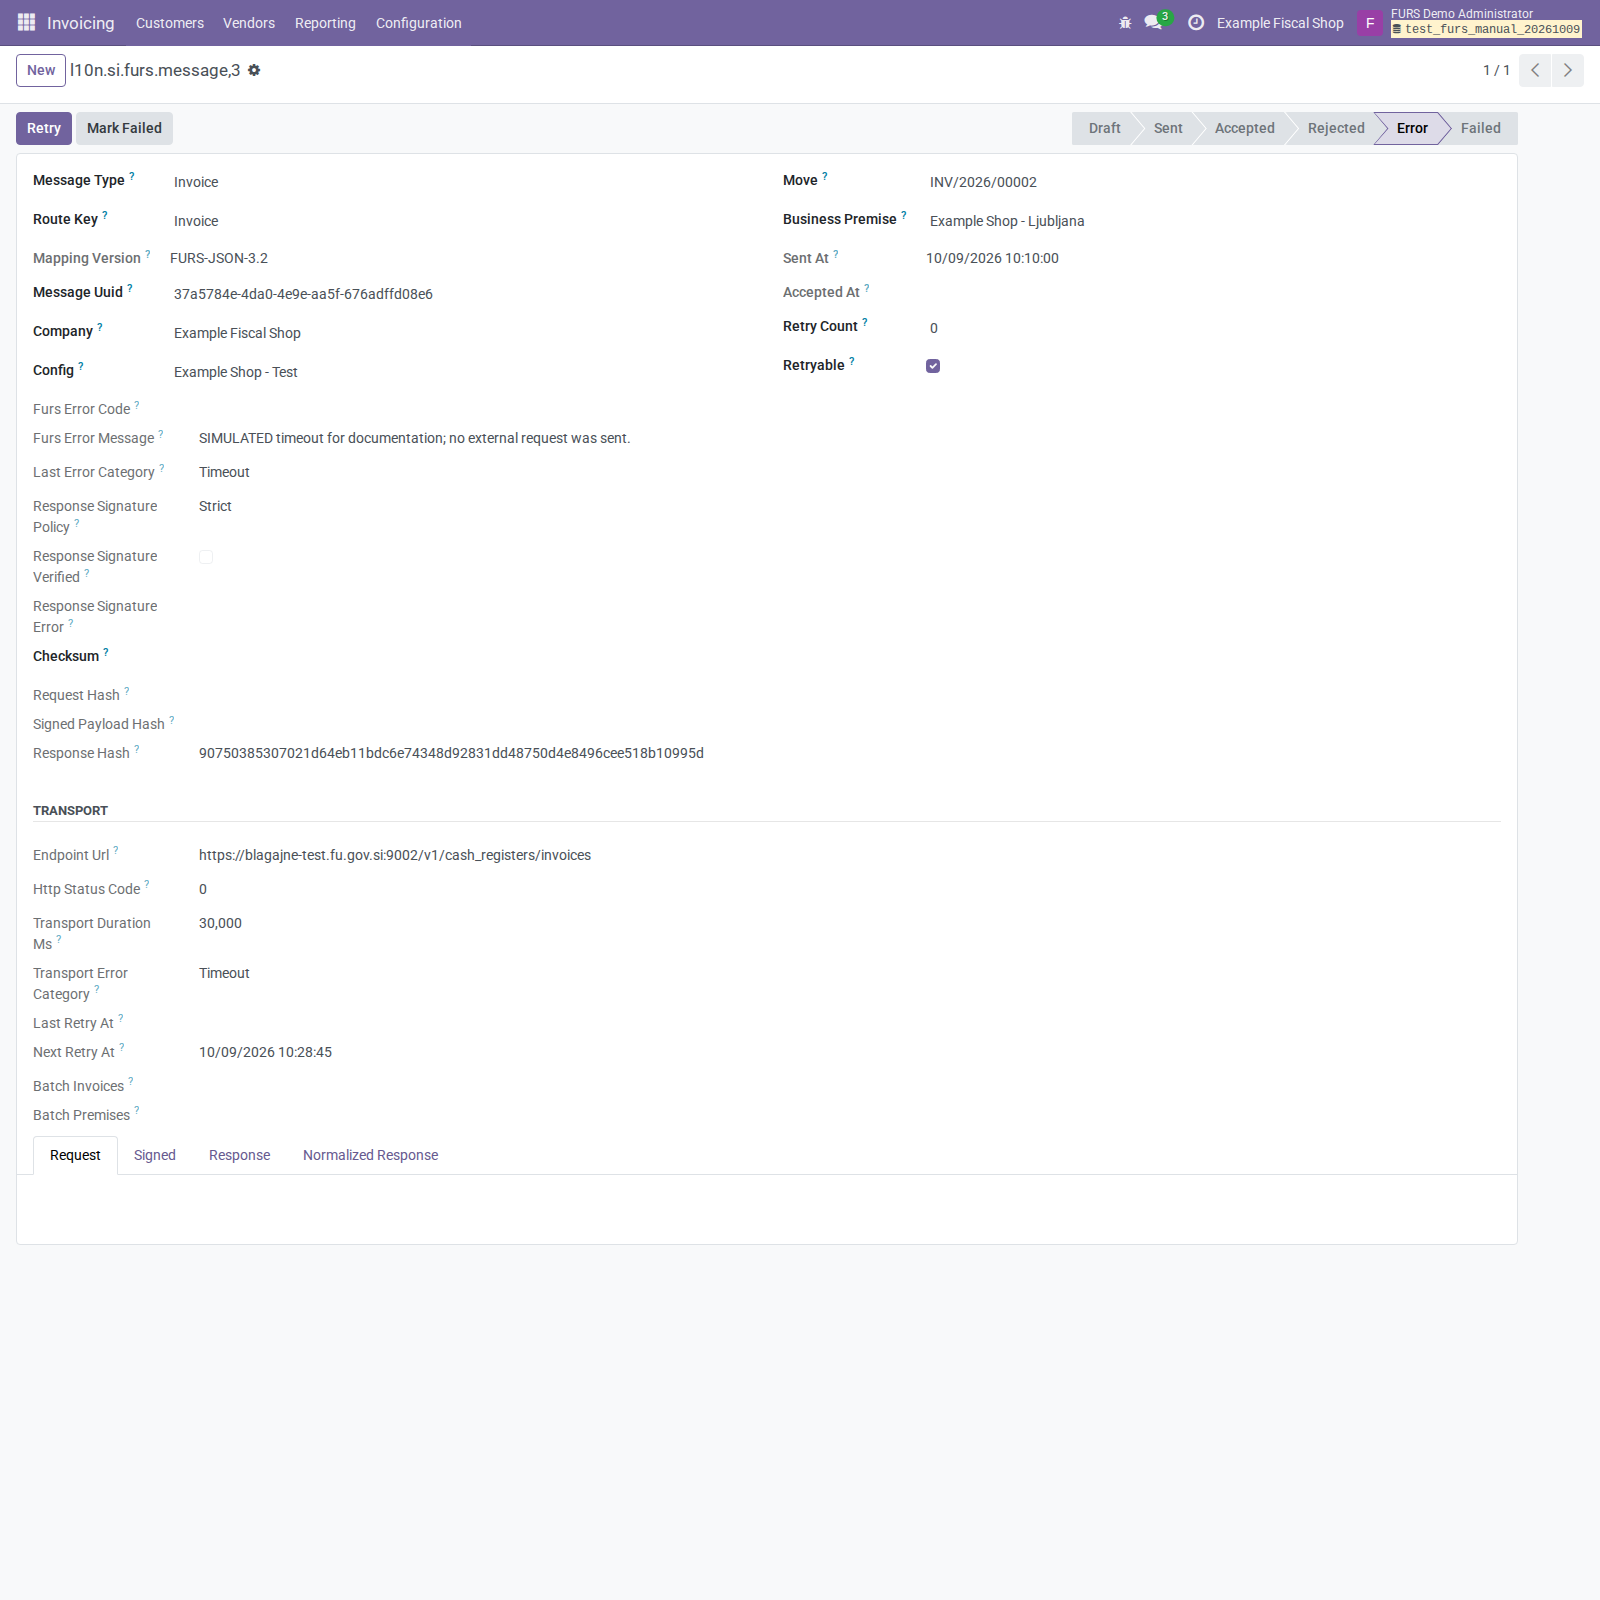Click Message Uuid value 37a5784e
The height and width of the screenshot is (1600, 1600).
pos(303,294)
